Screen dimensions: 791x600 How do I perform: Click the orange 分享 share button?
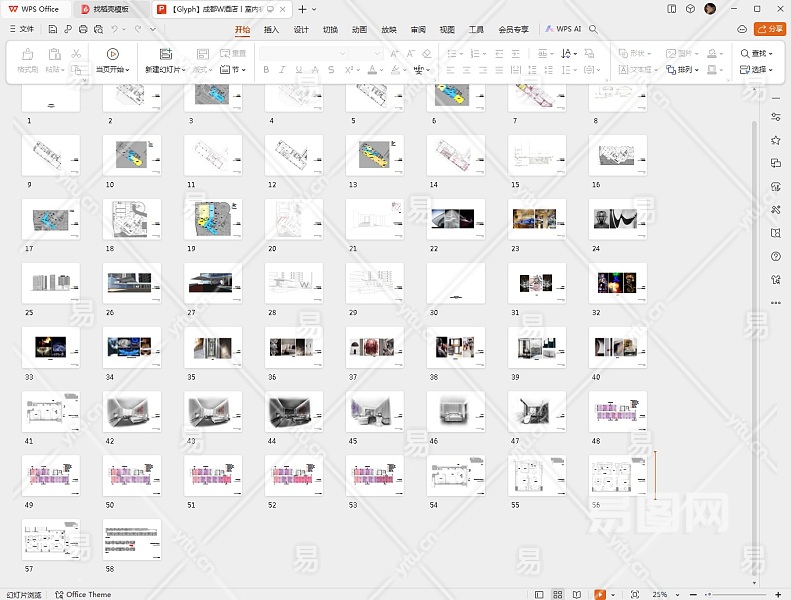click(x=770, y=29)
